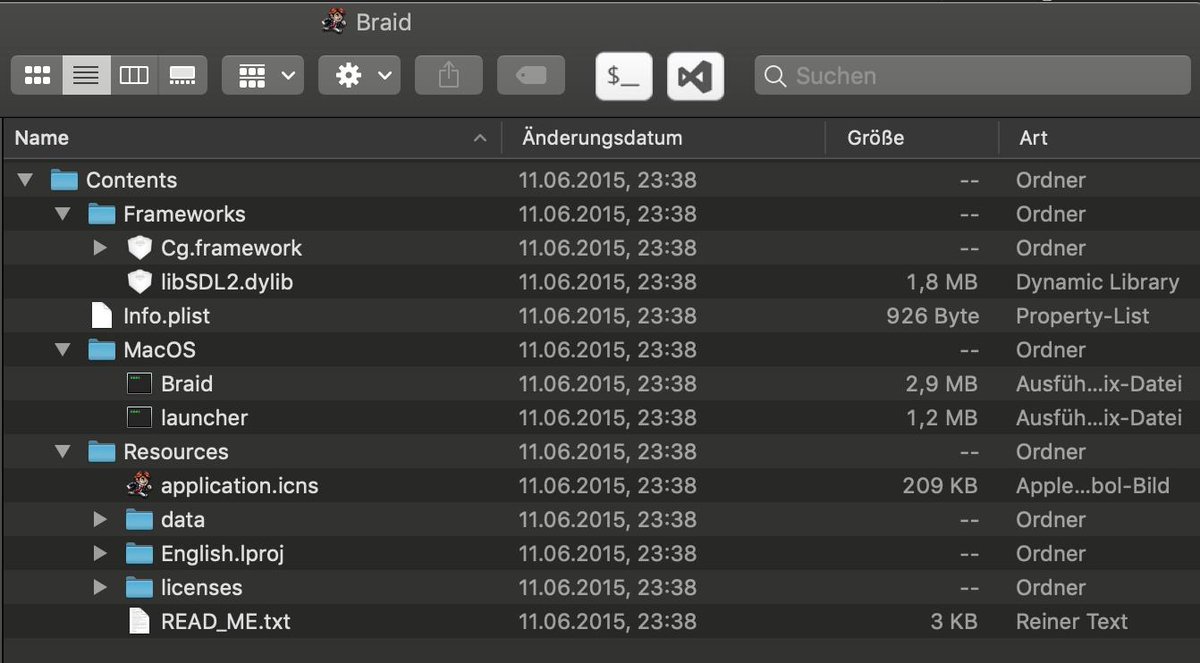Select the READ_ME.txt file name
The image size is (1200, 663).
226,622
